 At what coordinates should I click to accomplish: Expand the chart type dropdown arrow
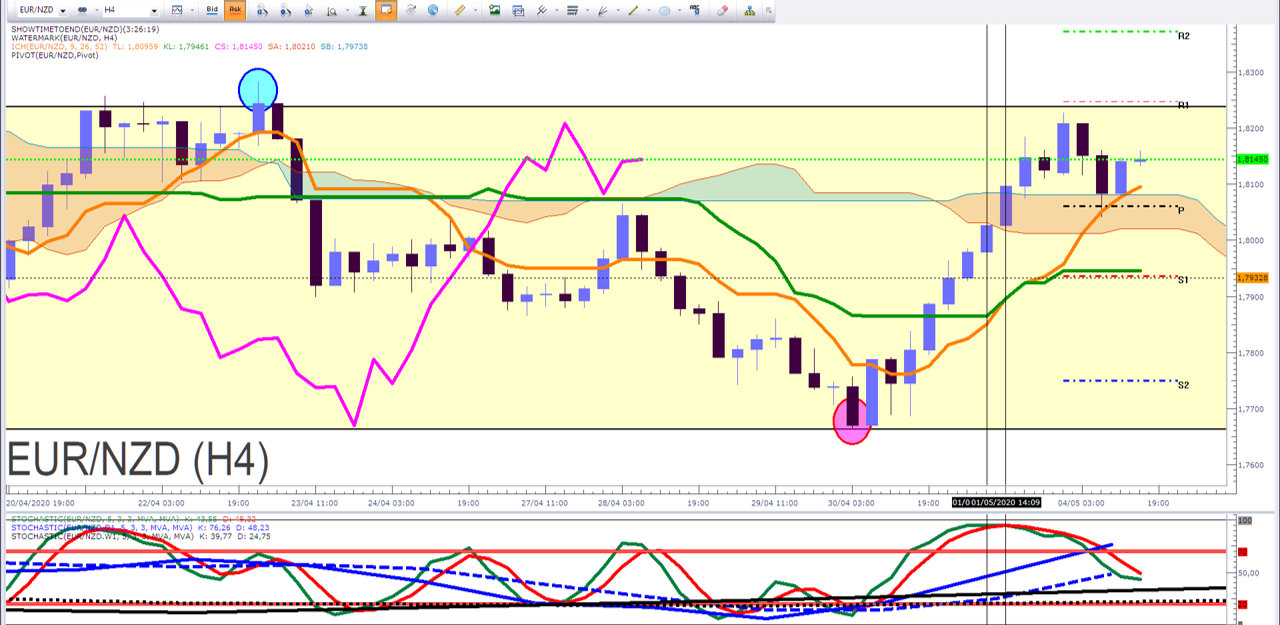point(192,10)
